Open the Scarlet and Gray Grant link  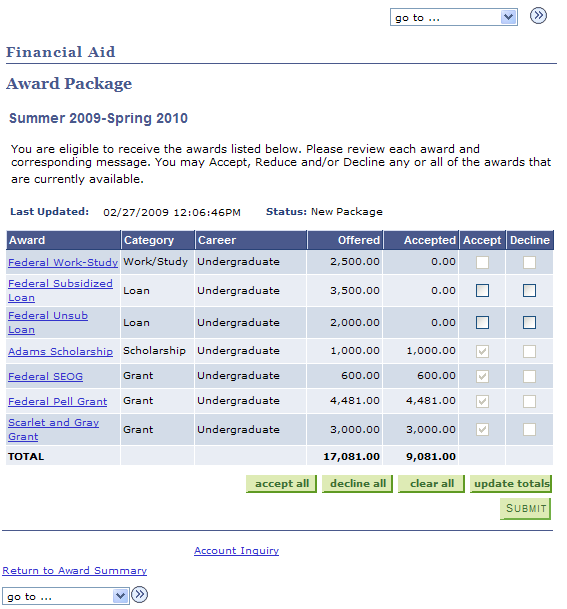(x=54, y=429)
